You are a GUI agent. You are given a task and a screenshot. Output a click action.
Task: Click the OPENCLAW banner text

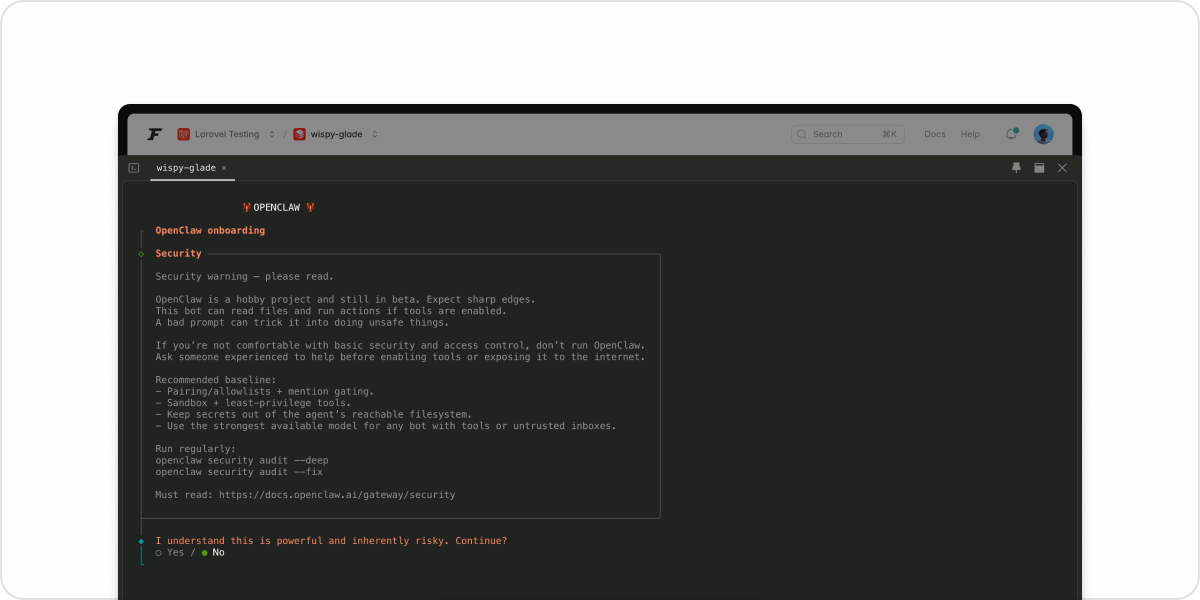pos(277,207)
